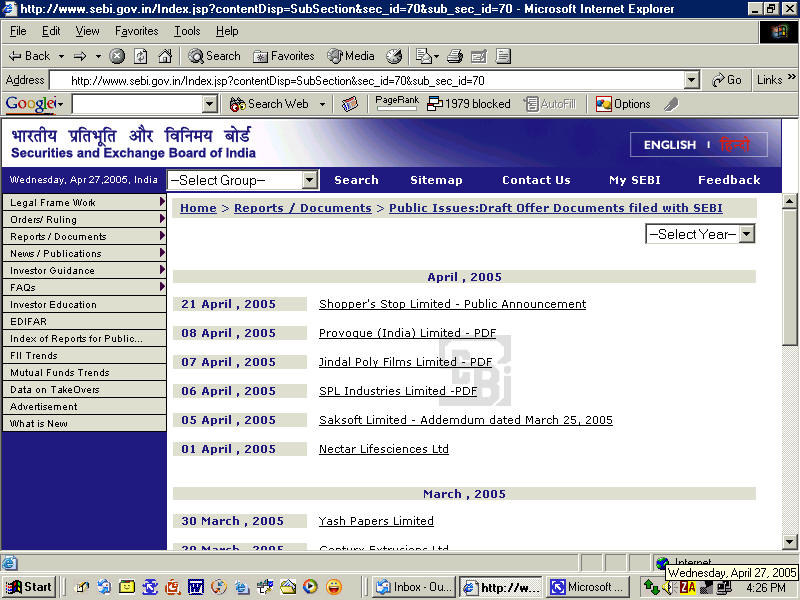The width and height of the screenshot is (800, 600).
Task: Click the Discuss toolbar icon
Action: pos(503,56)
